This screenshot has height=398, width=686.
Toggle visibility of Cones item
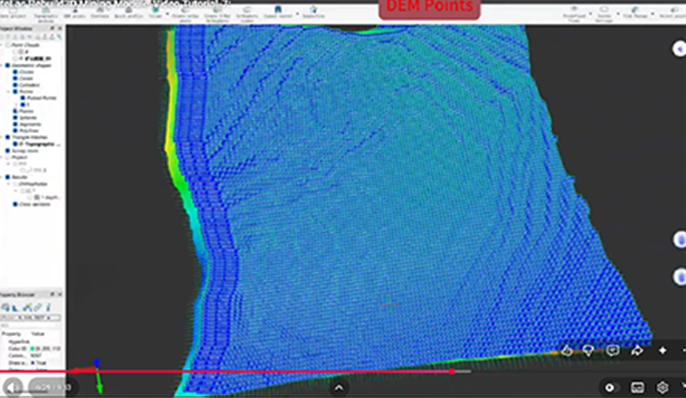tap(15, 78)
